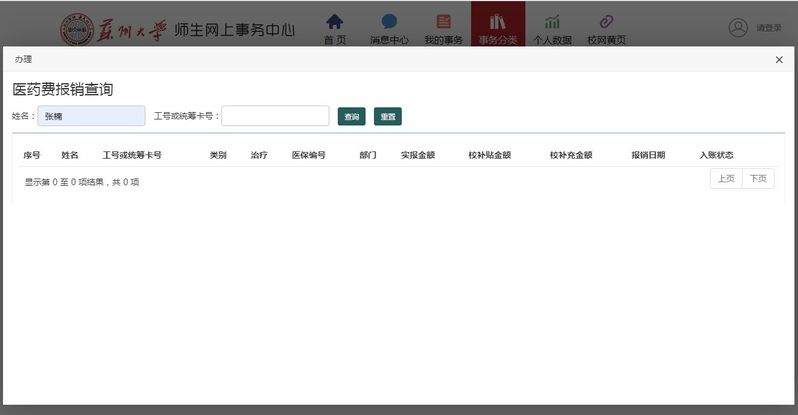Viewport: 798px width, 415px height.
Task: Focus the 姓名 name input field
Action: click(91, 116)
